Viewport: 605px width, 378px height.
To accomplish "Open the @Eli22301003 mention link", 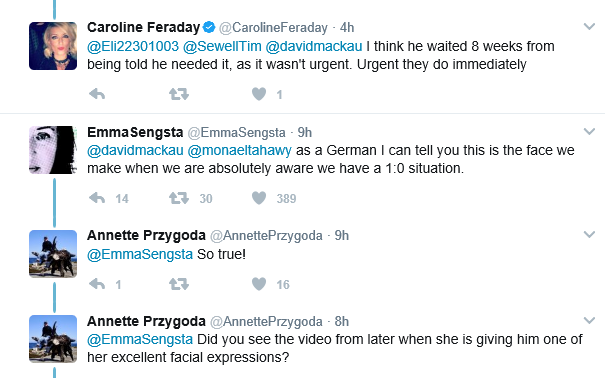I will pyautogui.click(x=133, y=46).
